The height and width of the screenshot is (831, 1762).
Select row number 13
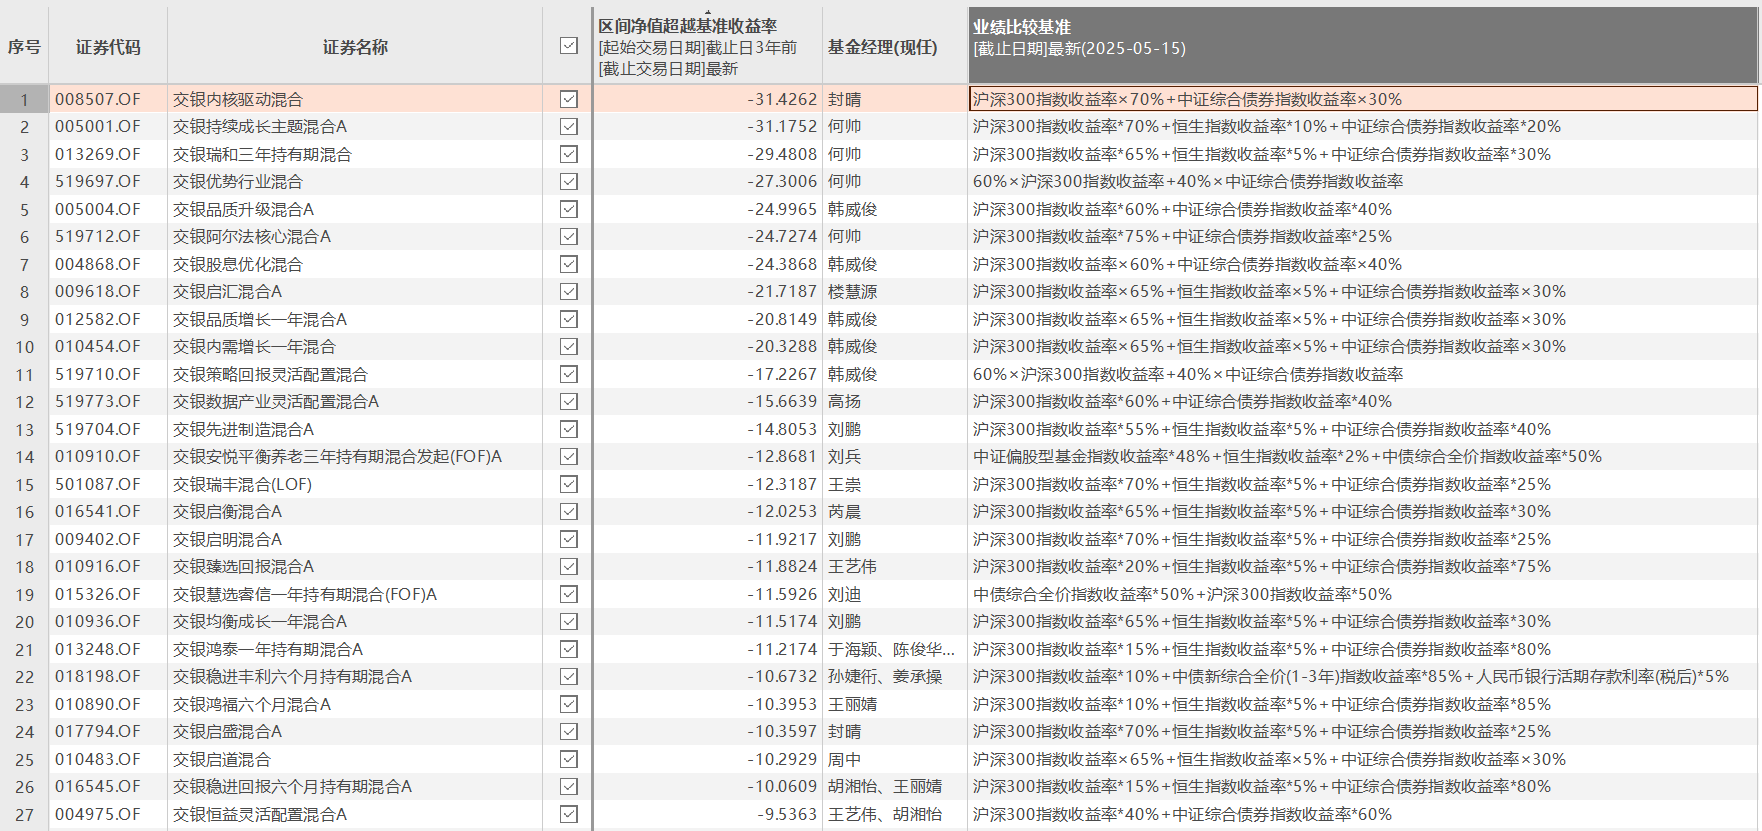click(x=24, y=429)
